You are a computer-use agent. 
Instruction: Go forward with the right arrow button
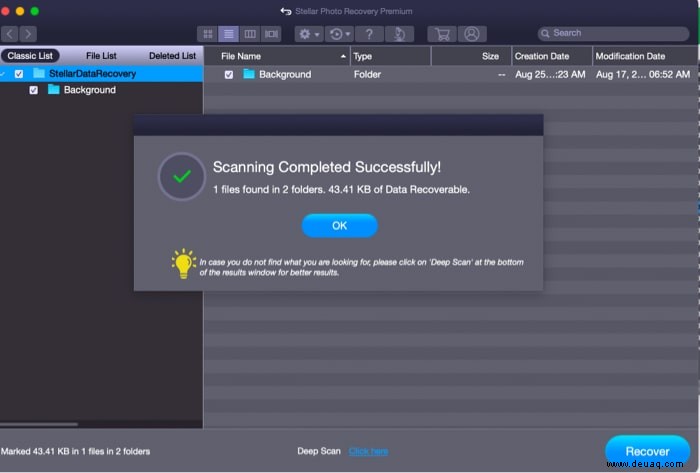click(28, 34)
